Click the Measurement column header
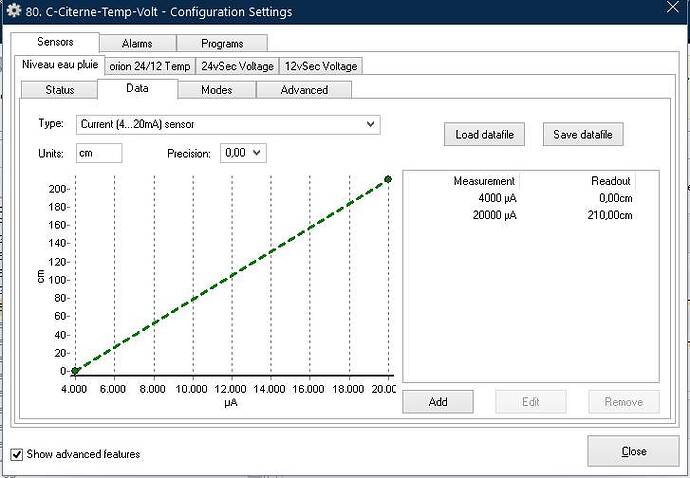Image resolution: width=690 pixels, height=478 pixels. tap(484, 181)
